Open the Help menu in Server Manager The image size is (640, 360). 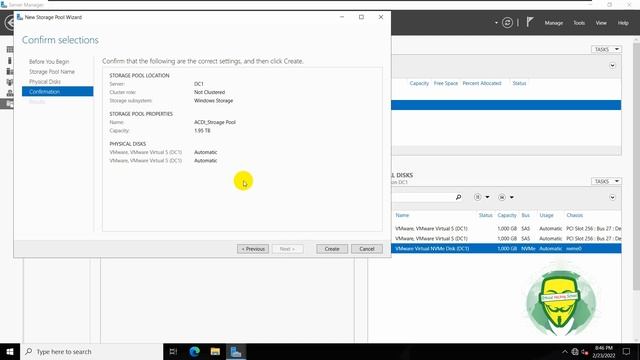coord(623,23)
